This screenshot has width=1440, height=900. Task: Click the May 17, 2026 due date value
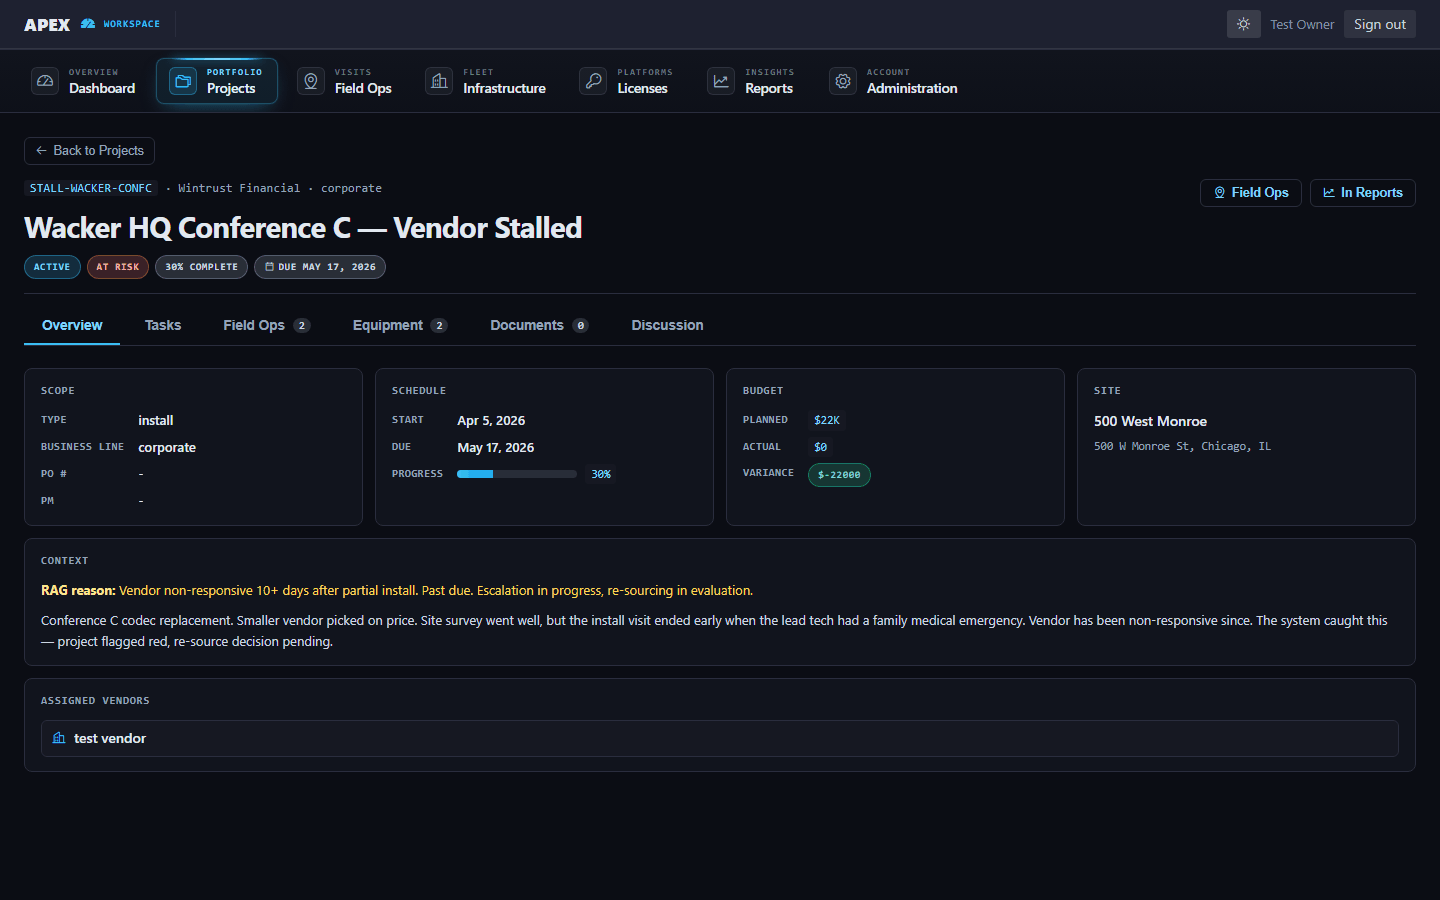pos(496,448)
